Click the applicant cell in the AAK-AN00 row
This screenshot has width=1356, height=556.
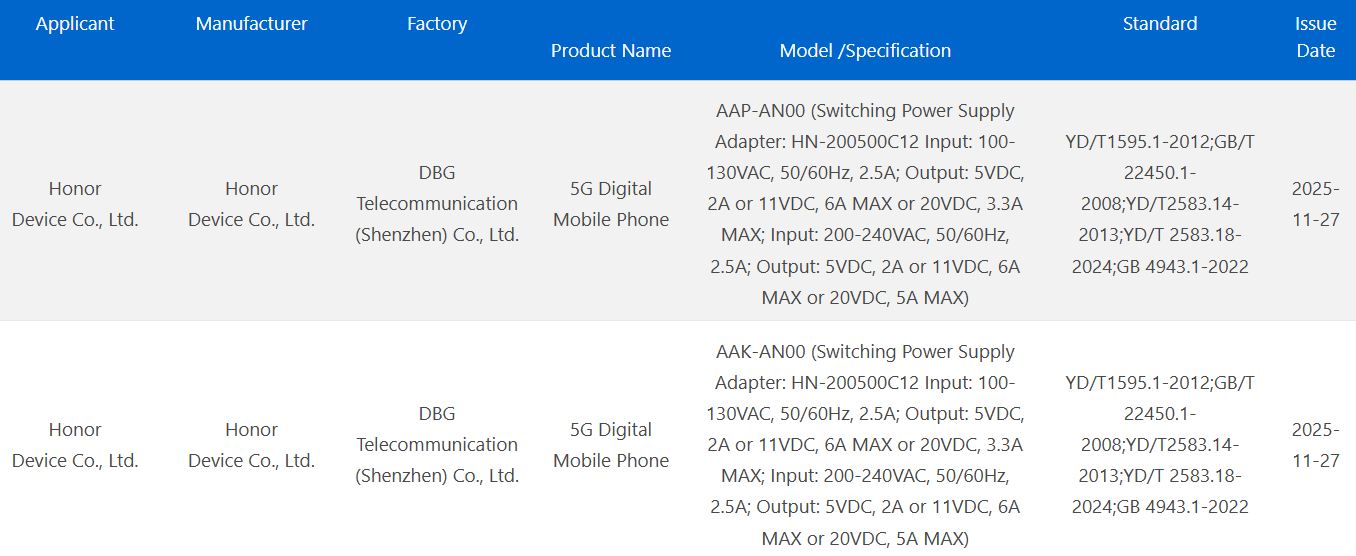click(75, 445)
